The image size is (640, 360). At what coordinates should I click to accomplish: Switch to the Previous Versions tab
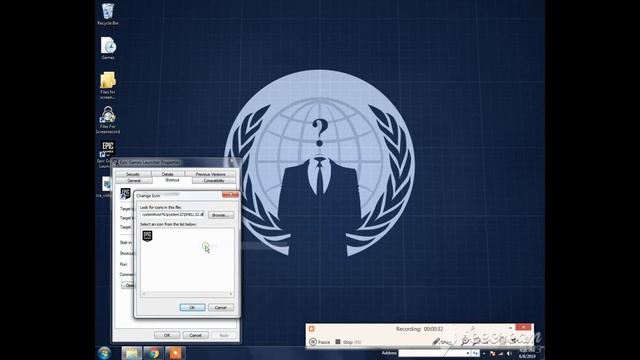(x=210, y=174)
